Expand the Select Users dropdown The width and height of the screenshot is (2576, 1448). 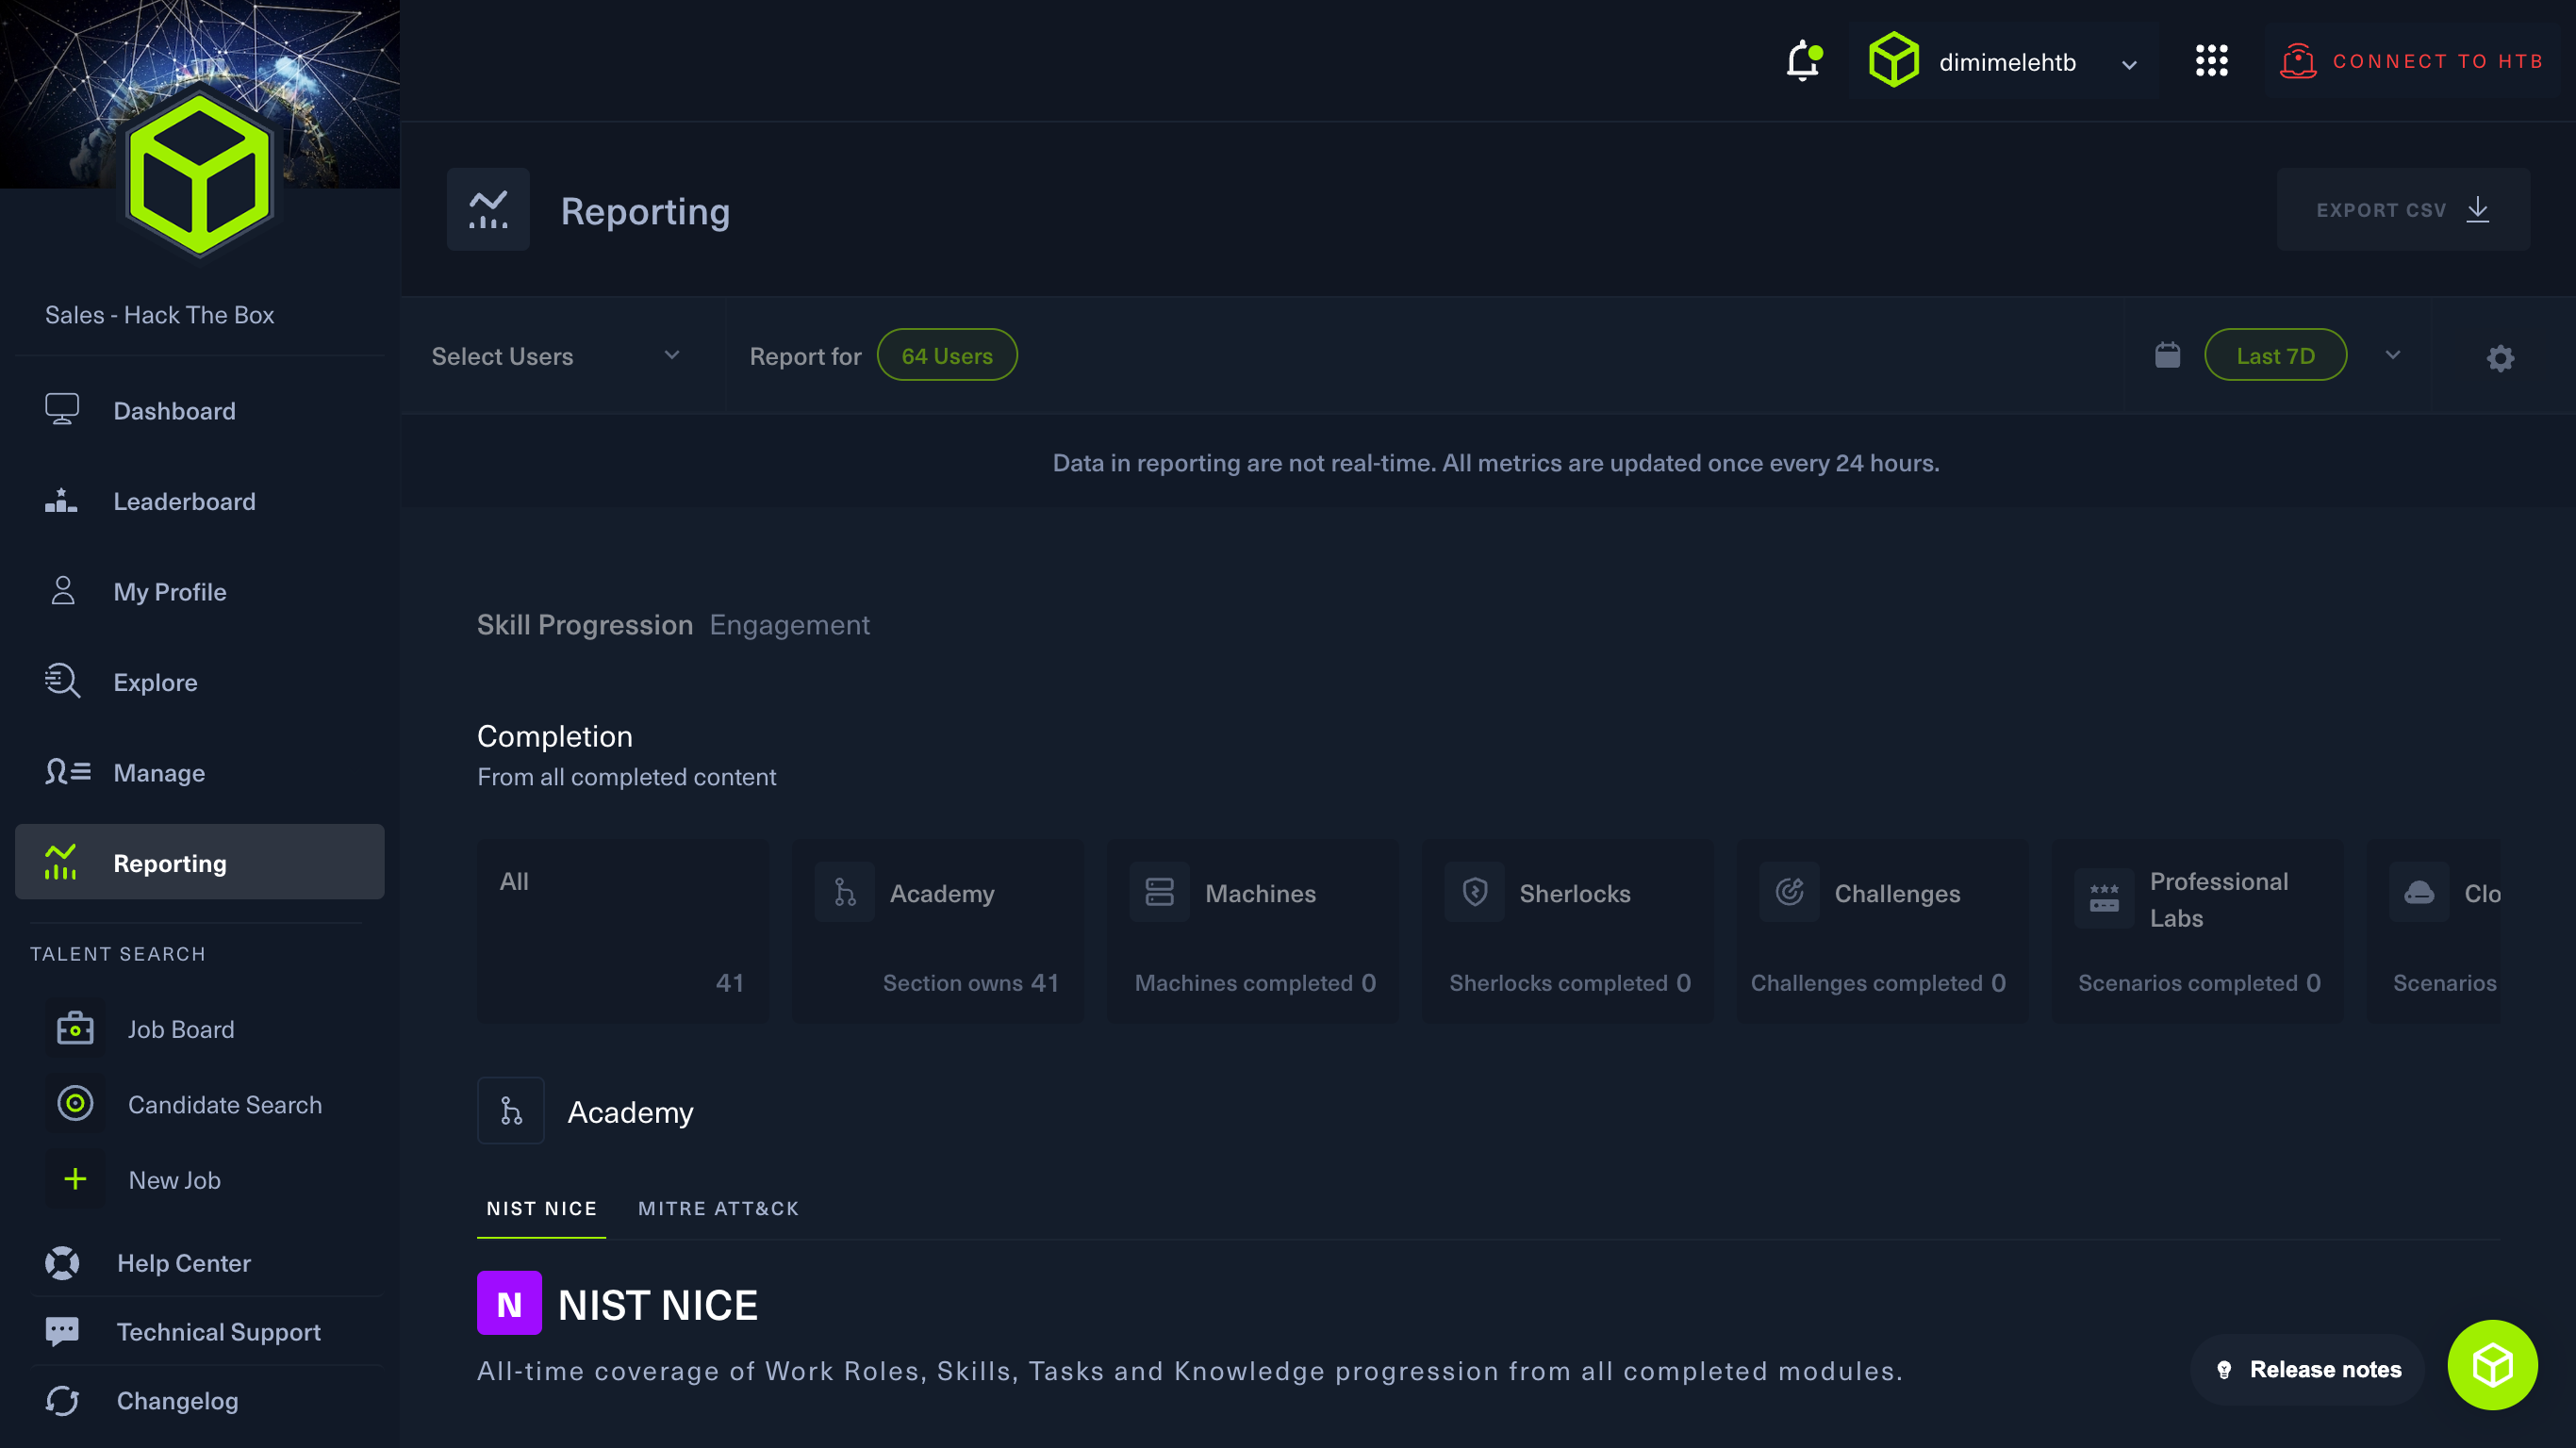(x=556, y=356)
